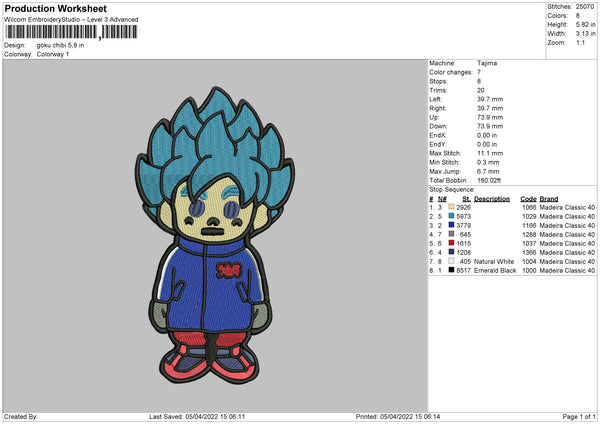Click the 'Emerald Black' description text
Screen dimensions: 600x424
tap(495, 270)
